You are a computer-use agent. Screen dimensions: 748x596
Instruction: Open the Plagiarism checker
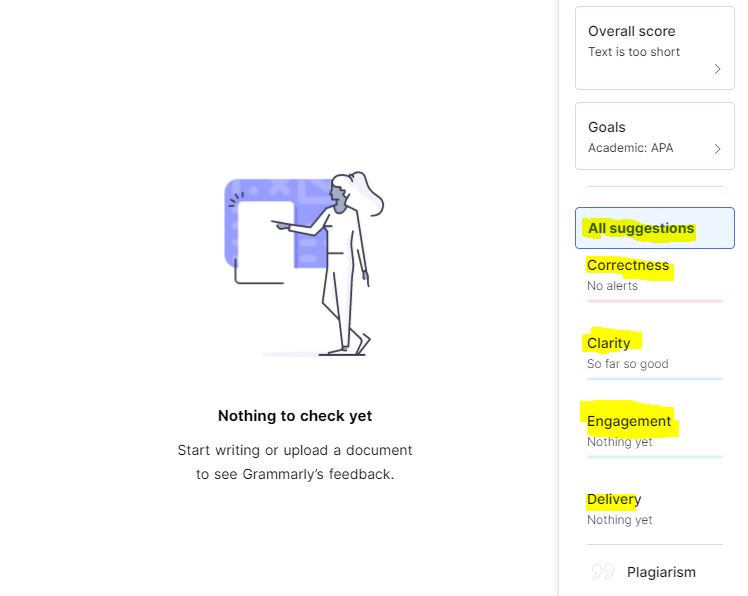click(x=661, y=572)
